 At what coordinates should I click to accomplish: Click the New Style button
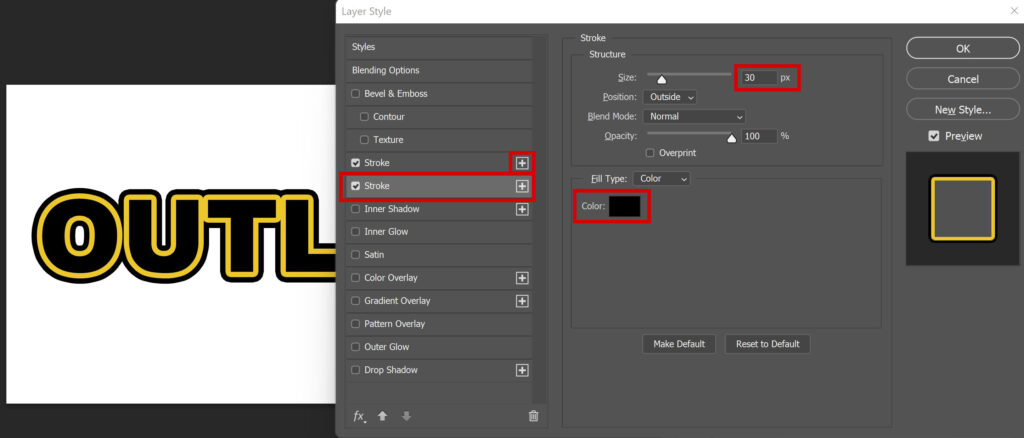(x=963, y=110)
